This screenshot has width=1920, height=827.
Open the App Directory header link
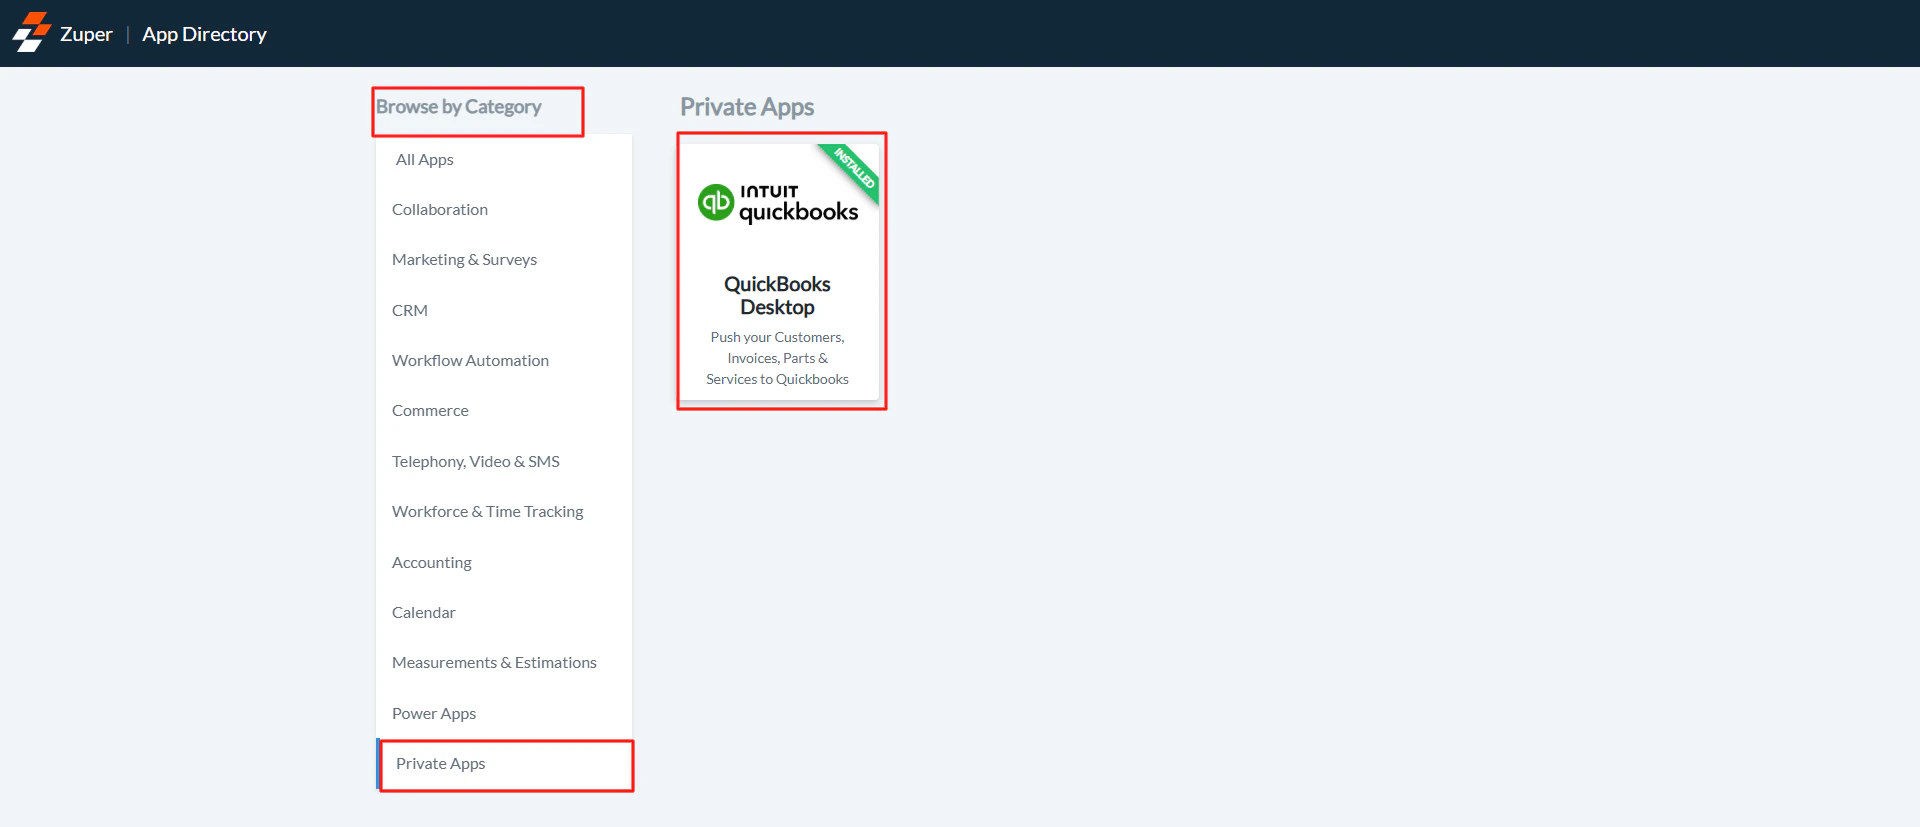point(204,34)
